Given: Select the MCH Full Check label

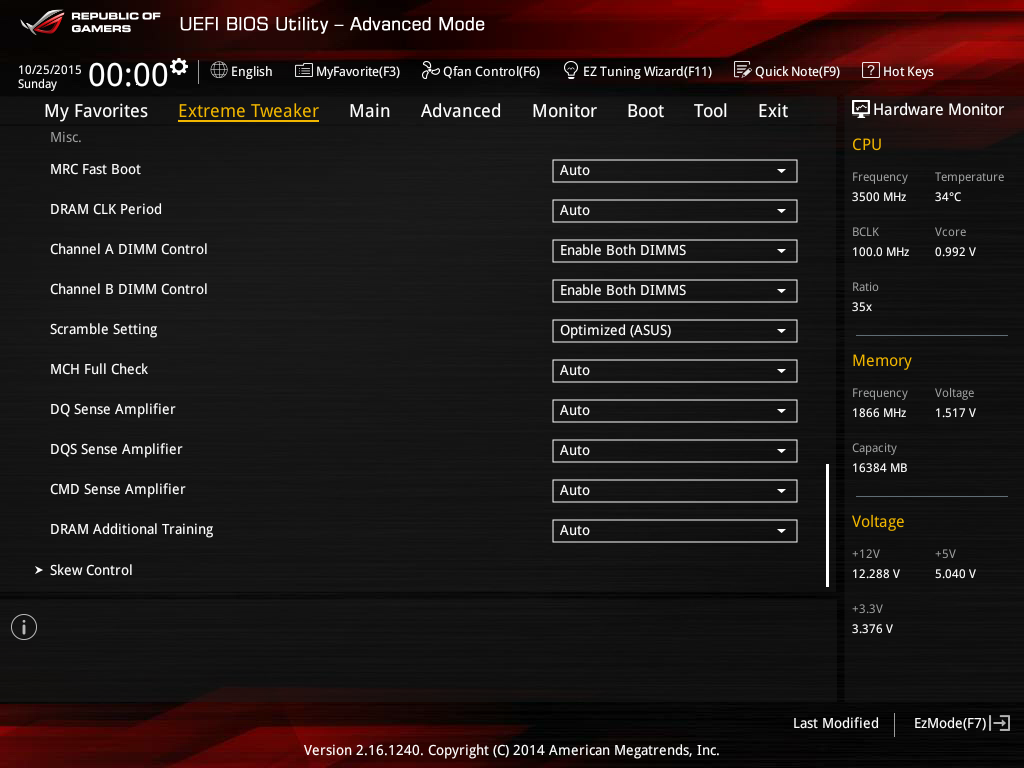Looking at the screenshot, I should click(99, 369).
